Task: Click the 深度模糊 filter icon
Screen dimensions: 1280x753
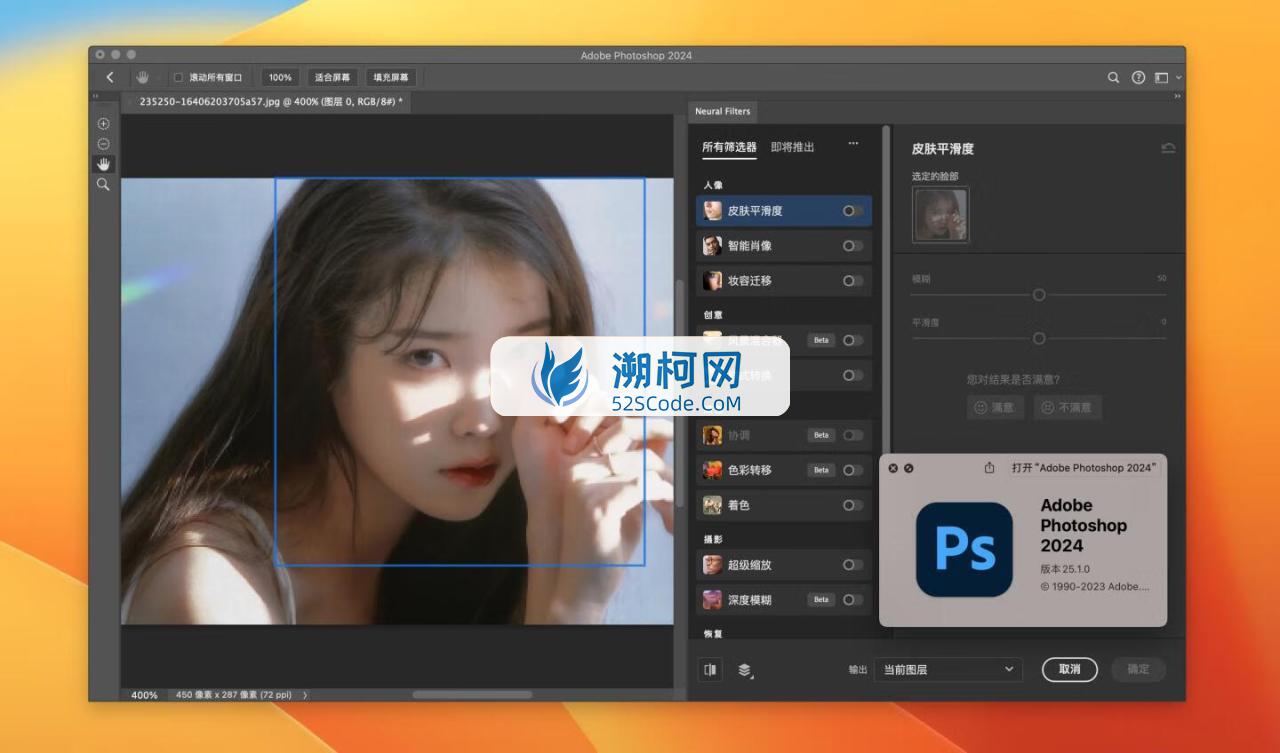Action: point(712,600)
